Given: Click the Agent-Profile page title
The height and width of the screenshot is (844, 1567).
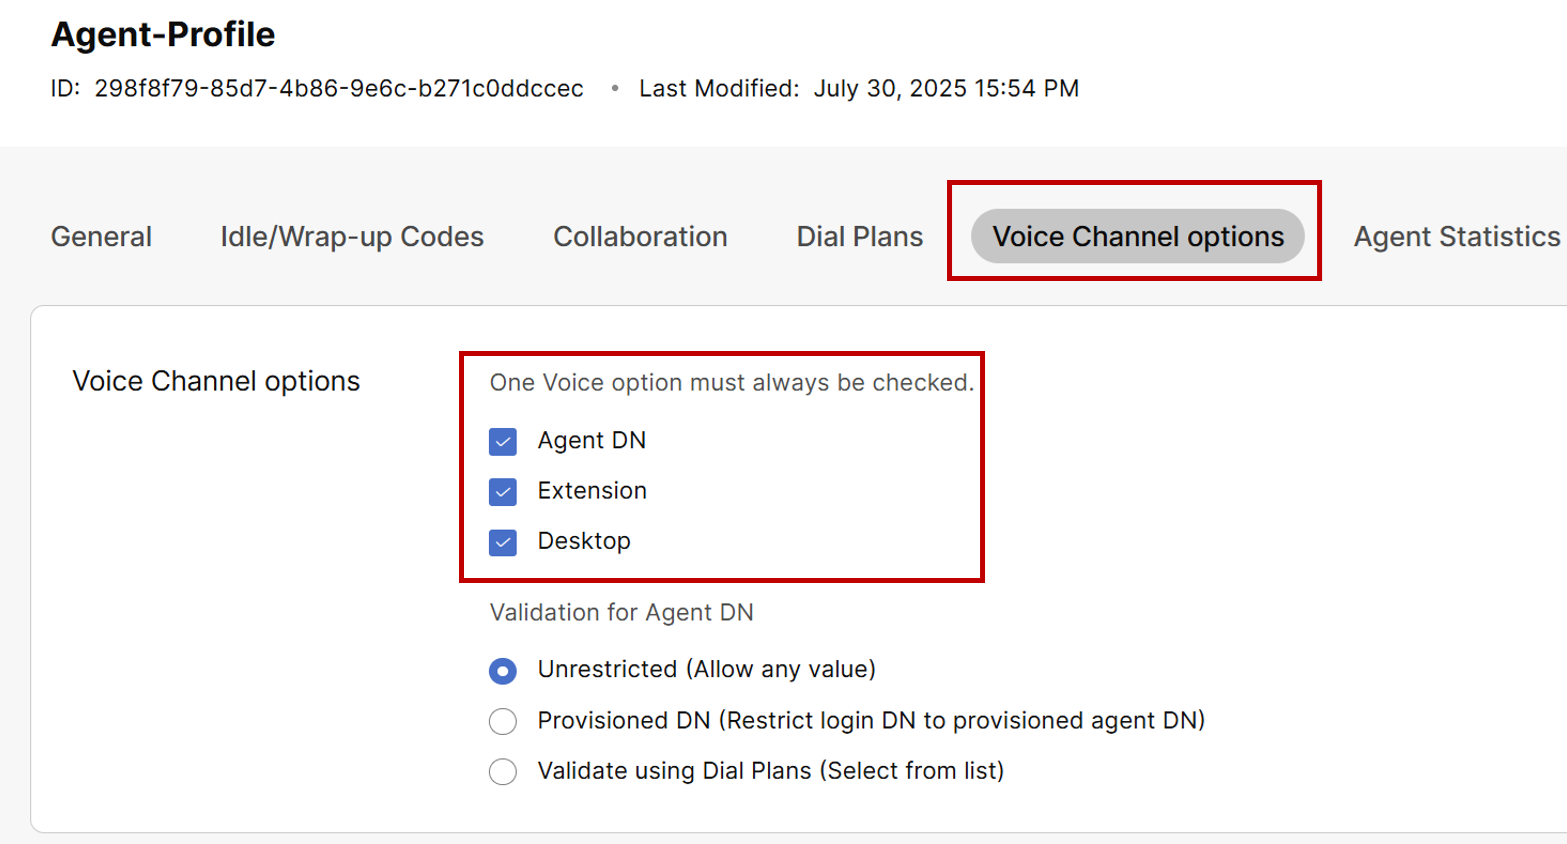Looking at the screenshot, I should point(163,35).
